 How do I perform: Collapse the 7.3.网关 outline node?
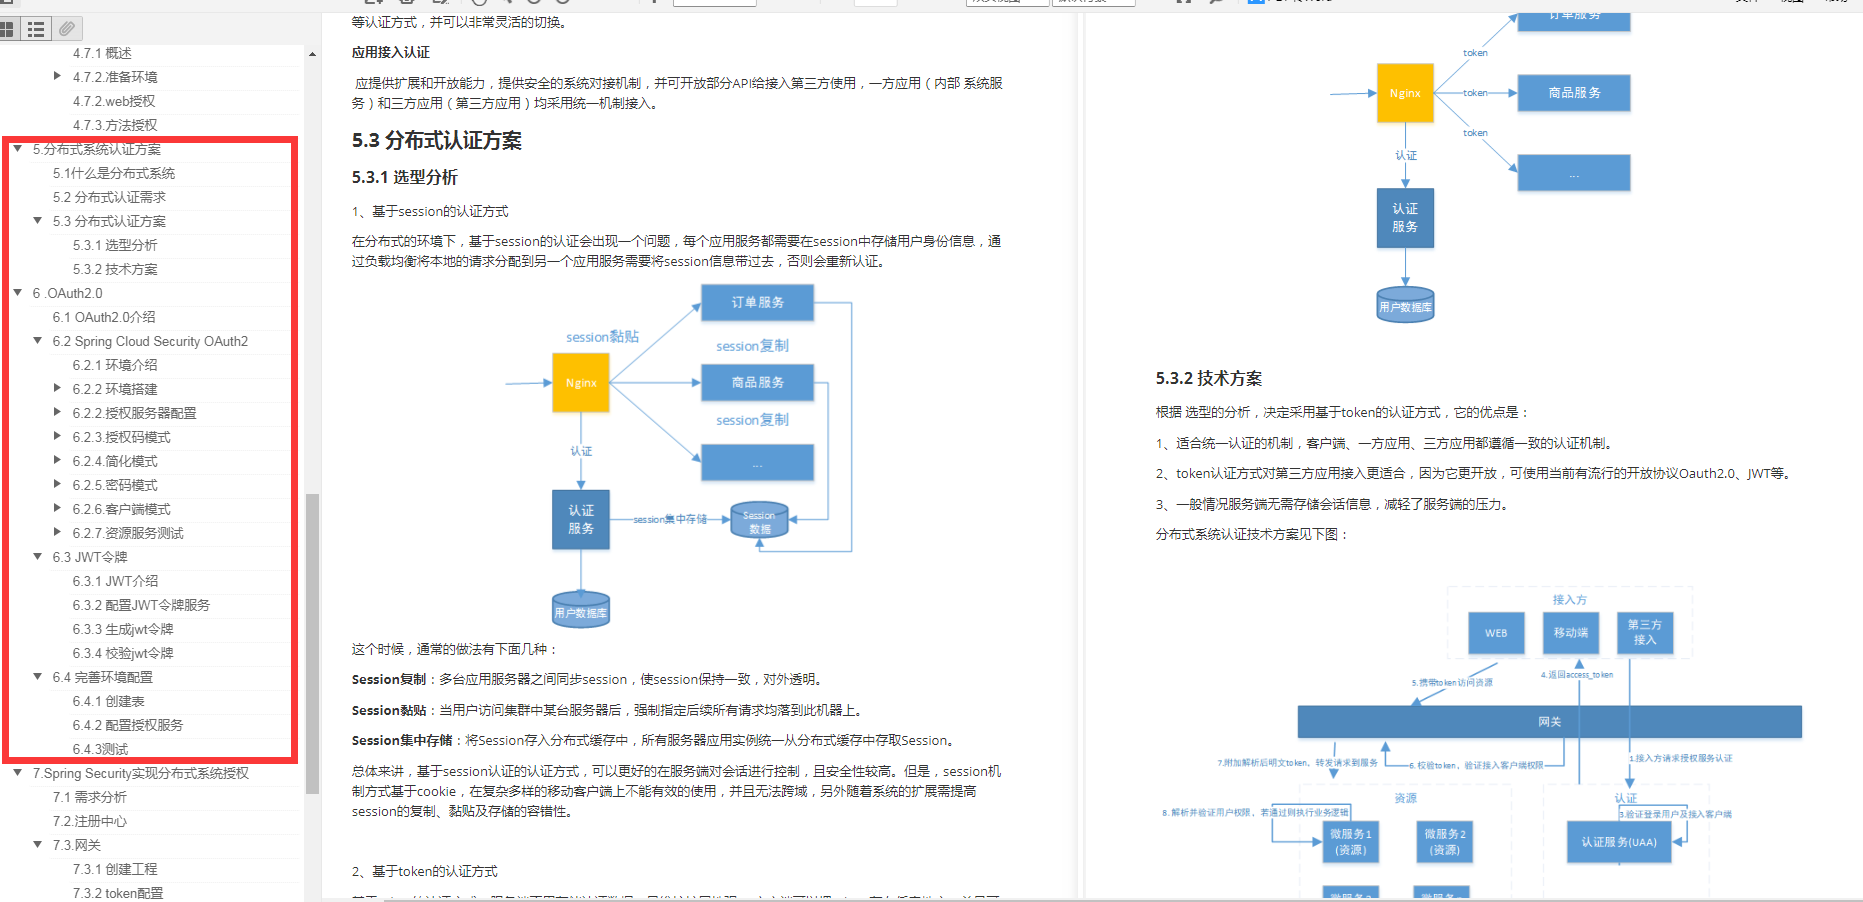(x=38, y=844)
